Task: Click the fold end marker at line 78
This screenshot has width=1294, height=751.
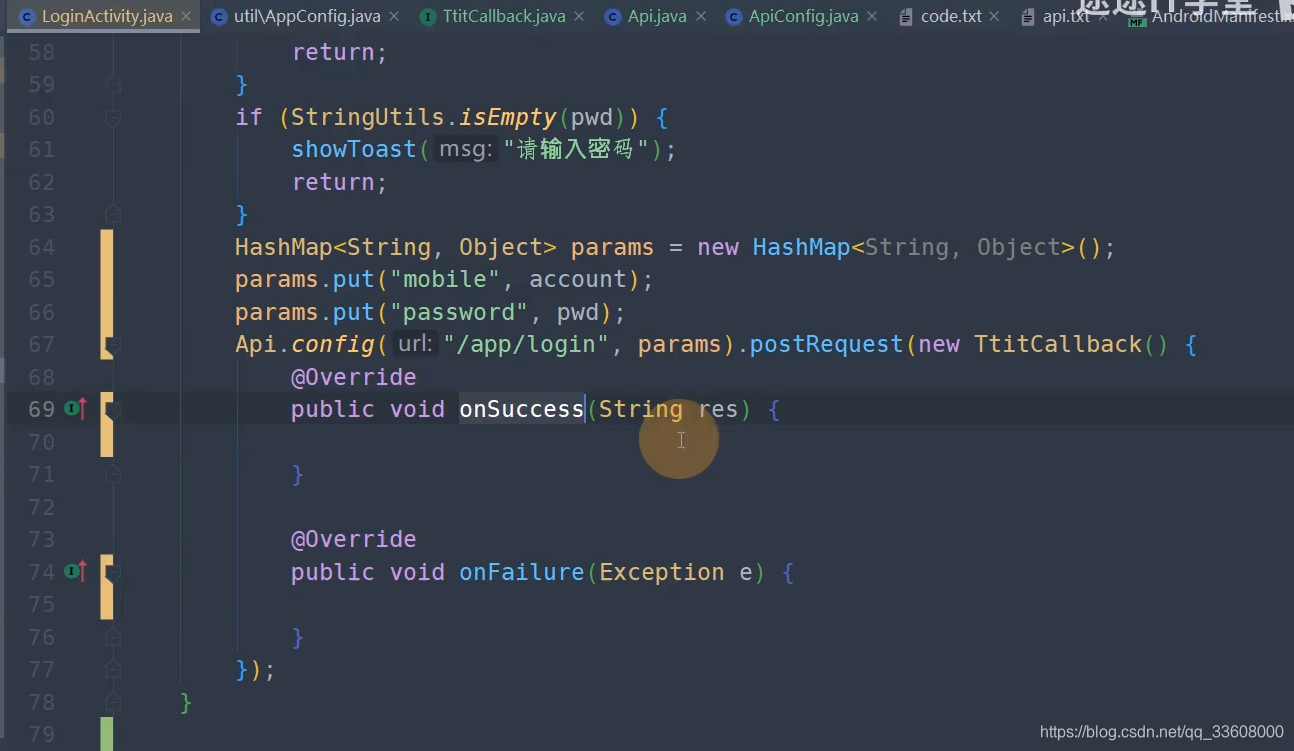Action: (113, 702)
